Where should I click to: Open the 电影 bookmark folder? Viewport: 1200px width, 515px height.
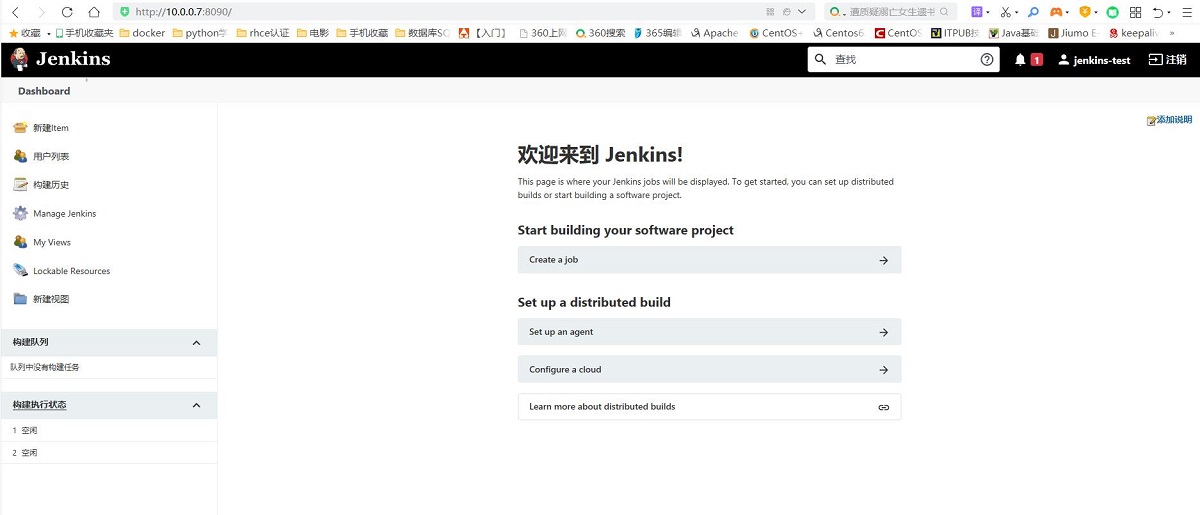(x=311, y=33)
